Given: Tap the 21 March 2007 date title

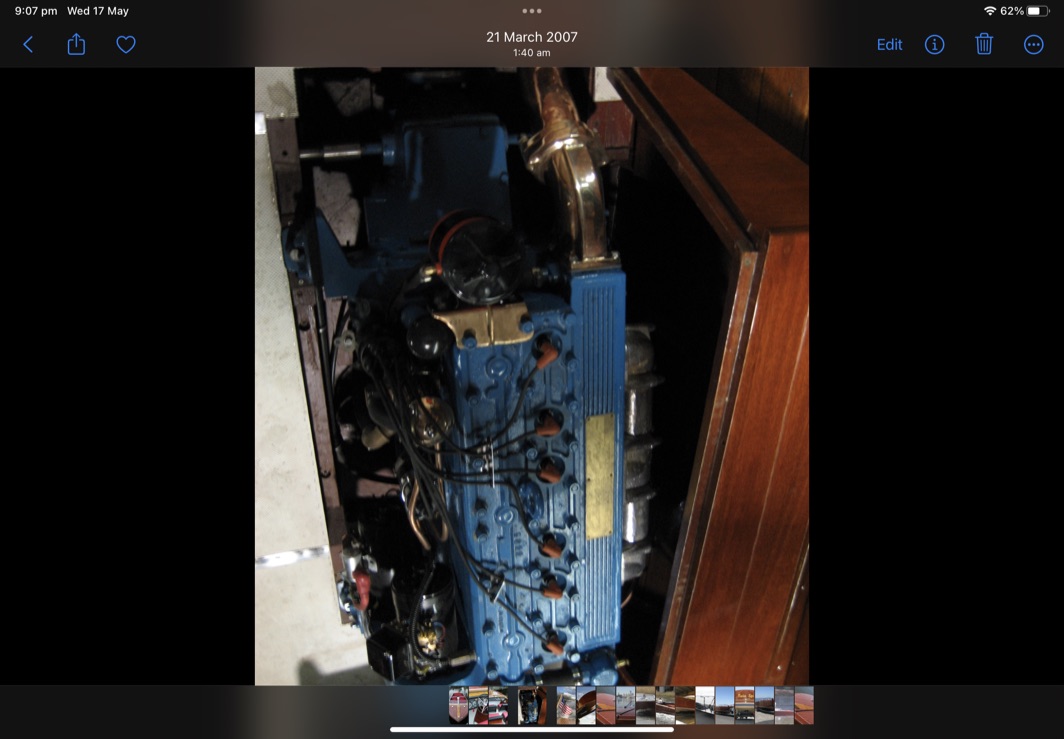Looking at the screenshot, I should [532, 37].
